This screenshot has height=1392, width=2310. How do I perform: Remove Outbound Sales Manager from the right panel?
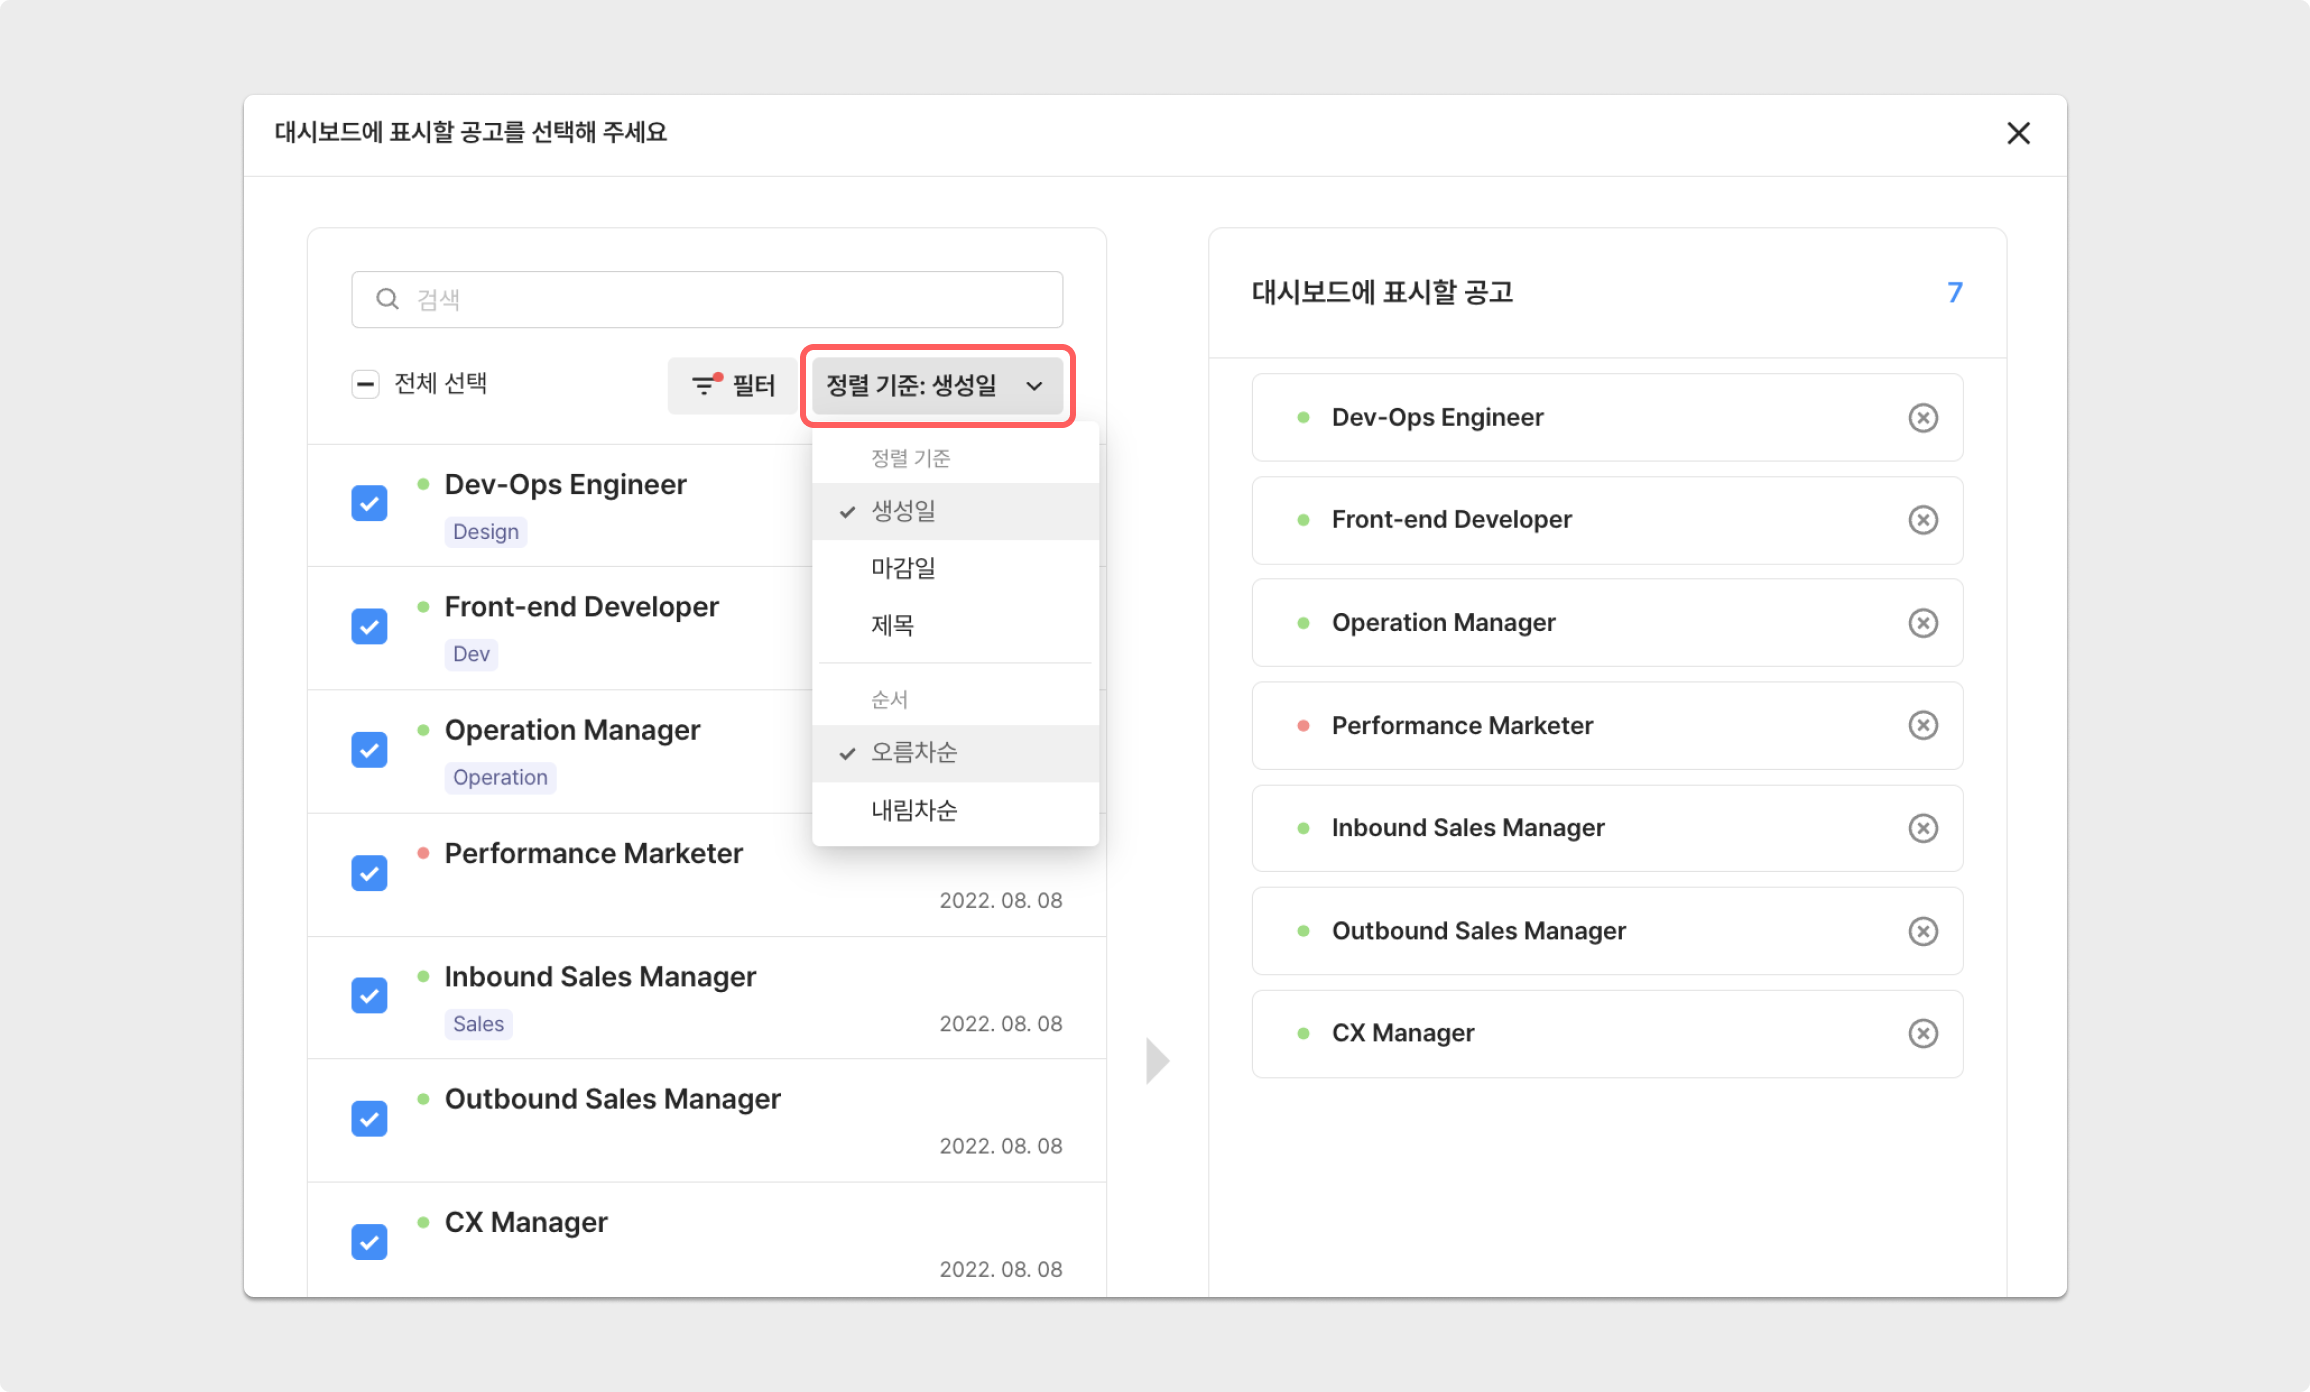[x=1922, y=931]
